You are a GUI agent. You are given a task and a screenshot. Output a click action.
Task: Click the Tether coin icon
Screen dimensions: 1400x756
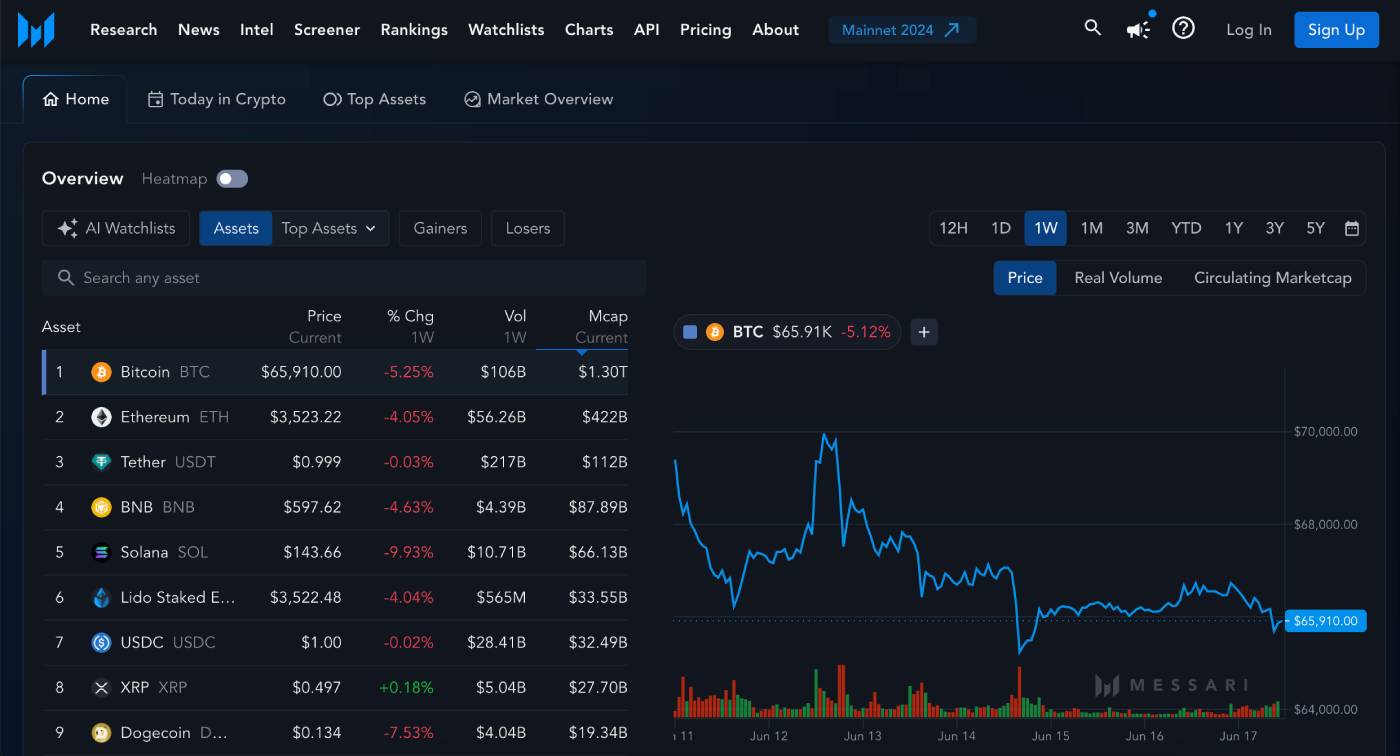coord(101,462)
